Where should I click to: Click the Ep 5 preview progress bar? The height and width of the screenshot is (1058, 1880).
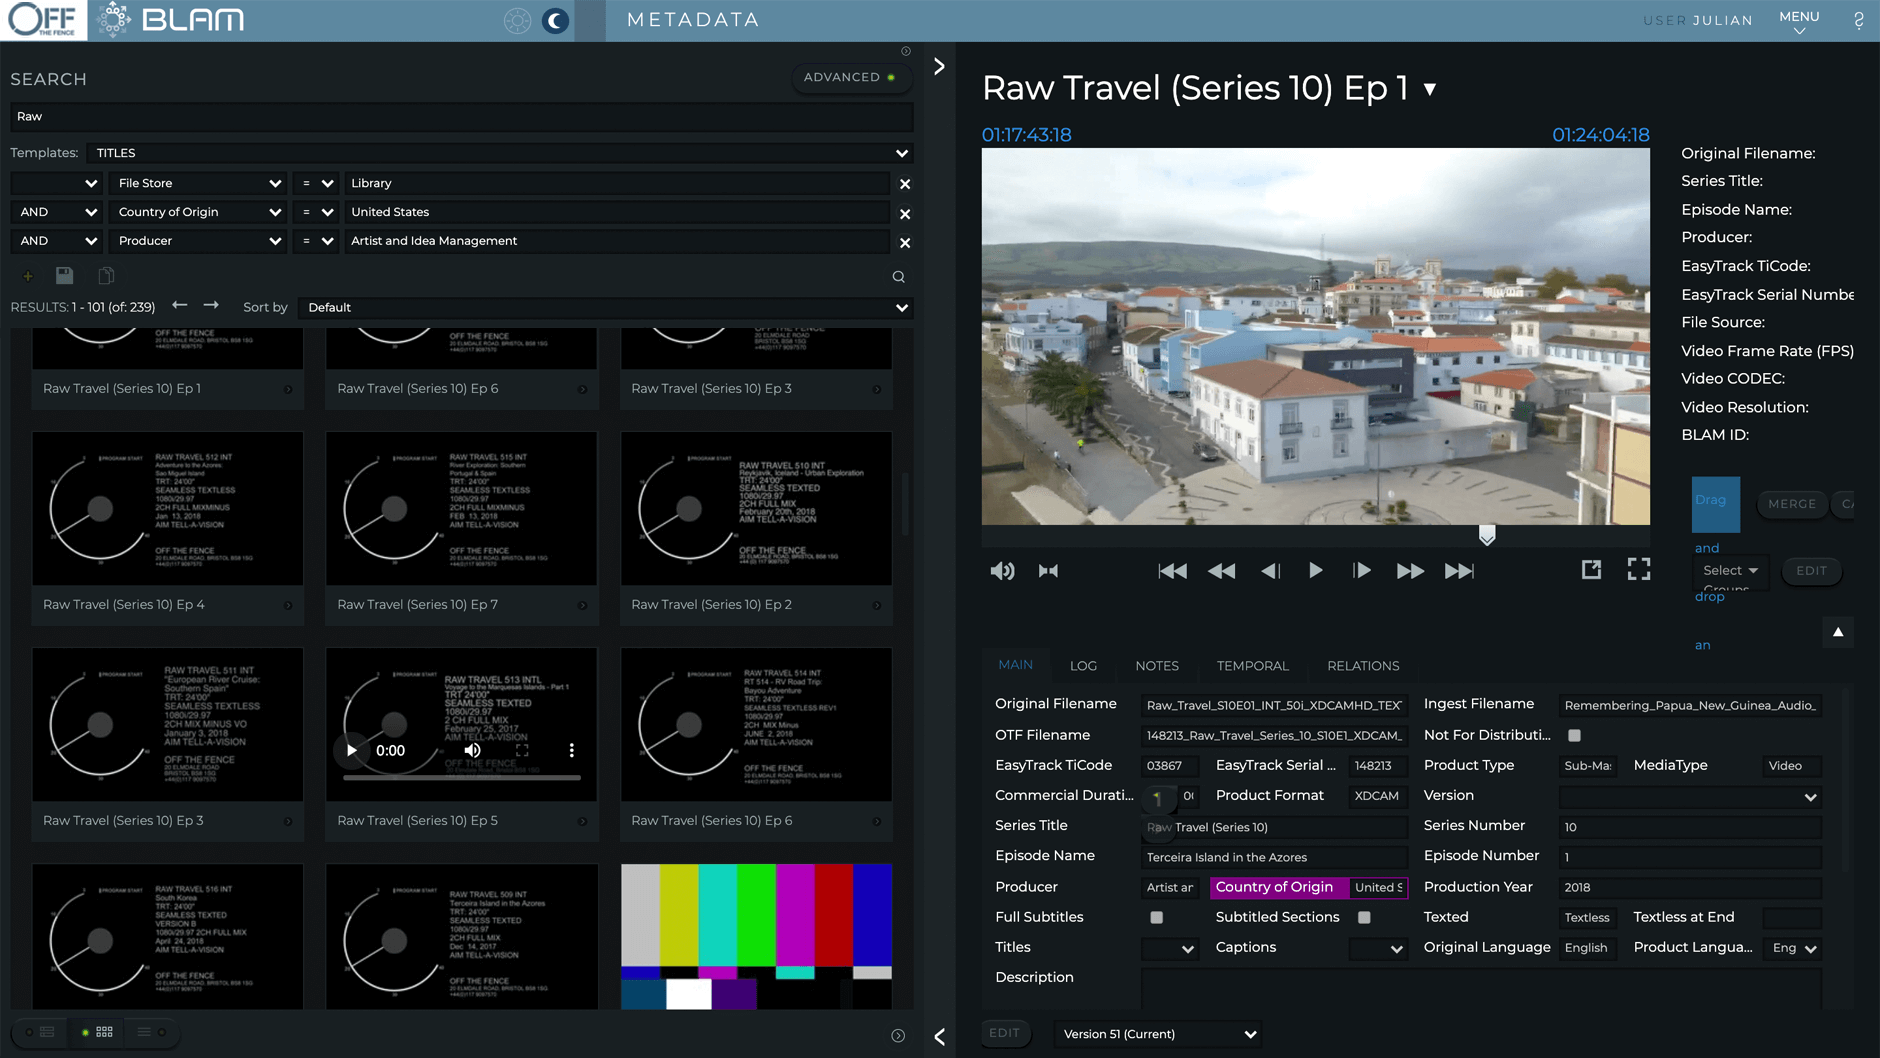click(x=461, y=777)
